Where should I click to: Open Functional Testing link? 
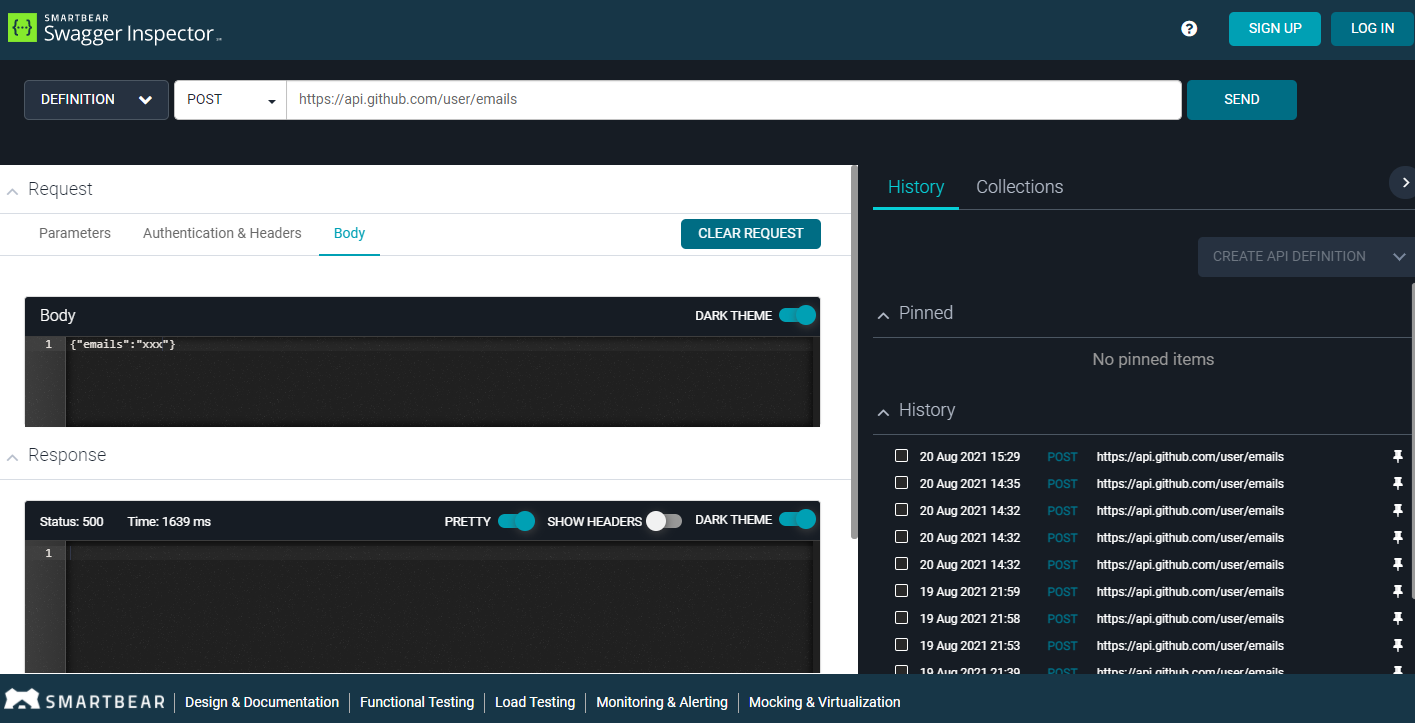417,702
